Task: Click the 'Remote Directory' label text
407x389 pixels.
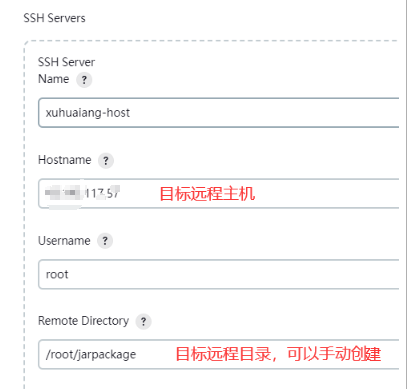Action: pyautogui.click(x=84, y=321)
